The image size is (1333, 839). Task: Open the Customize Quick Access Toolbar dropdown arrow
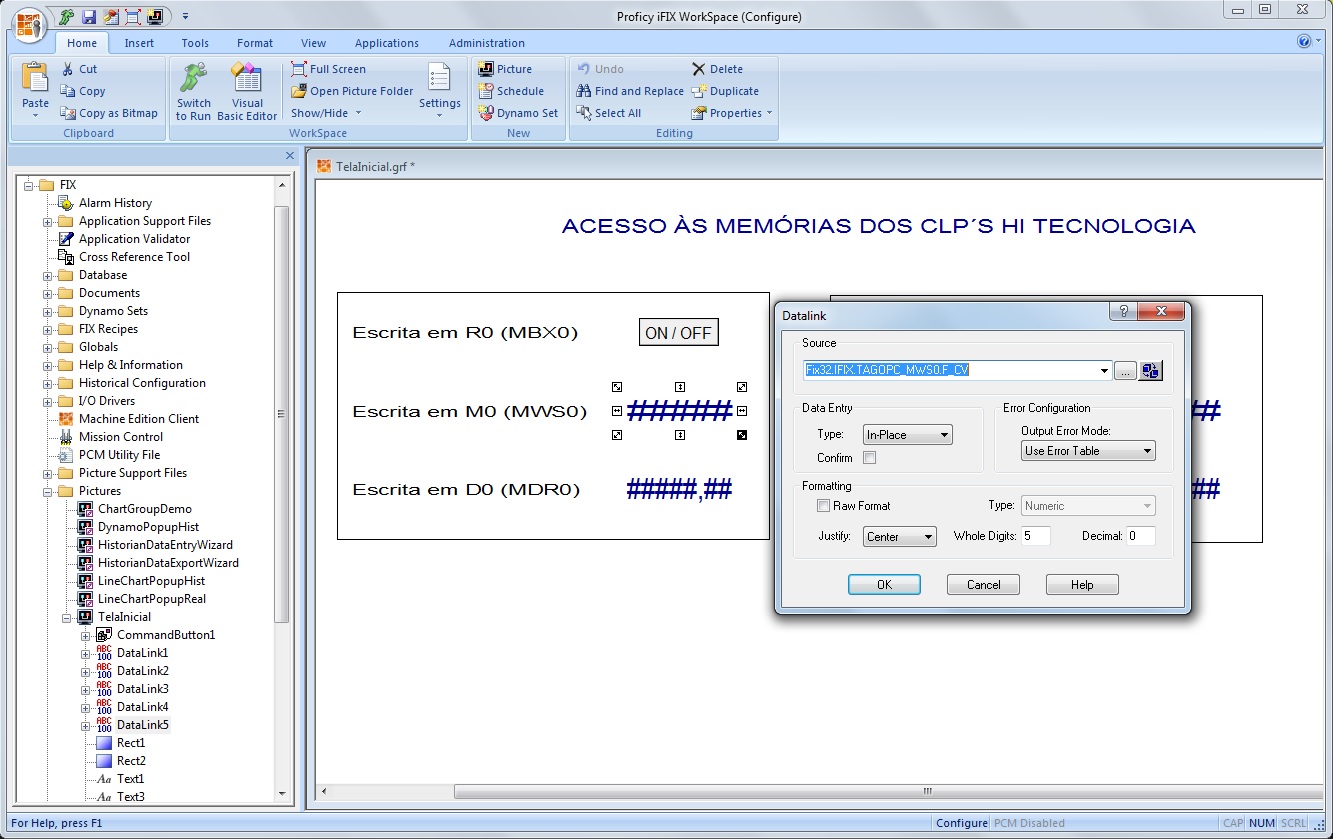tap(185, 16)
